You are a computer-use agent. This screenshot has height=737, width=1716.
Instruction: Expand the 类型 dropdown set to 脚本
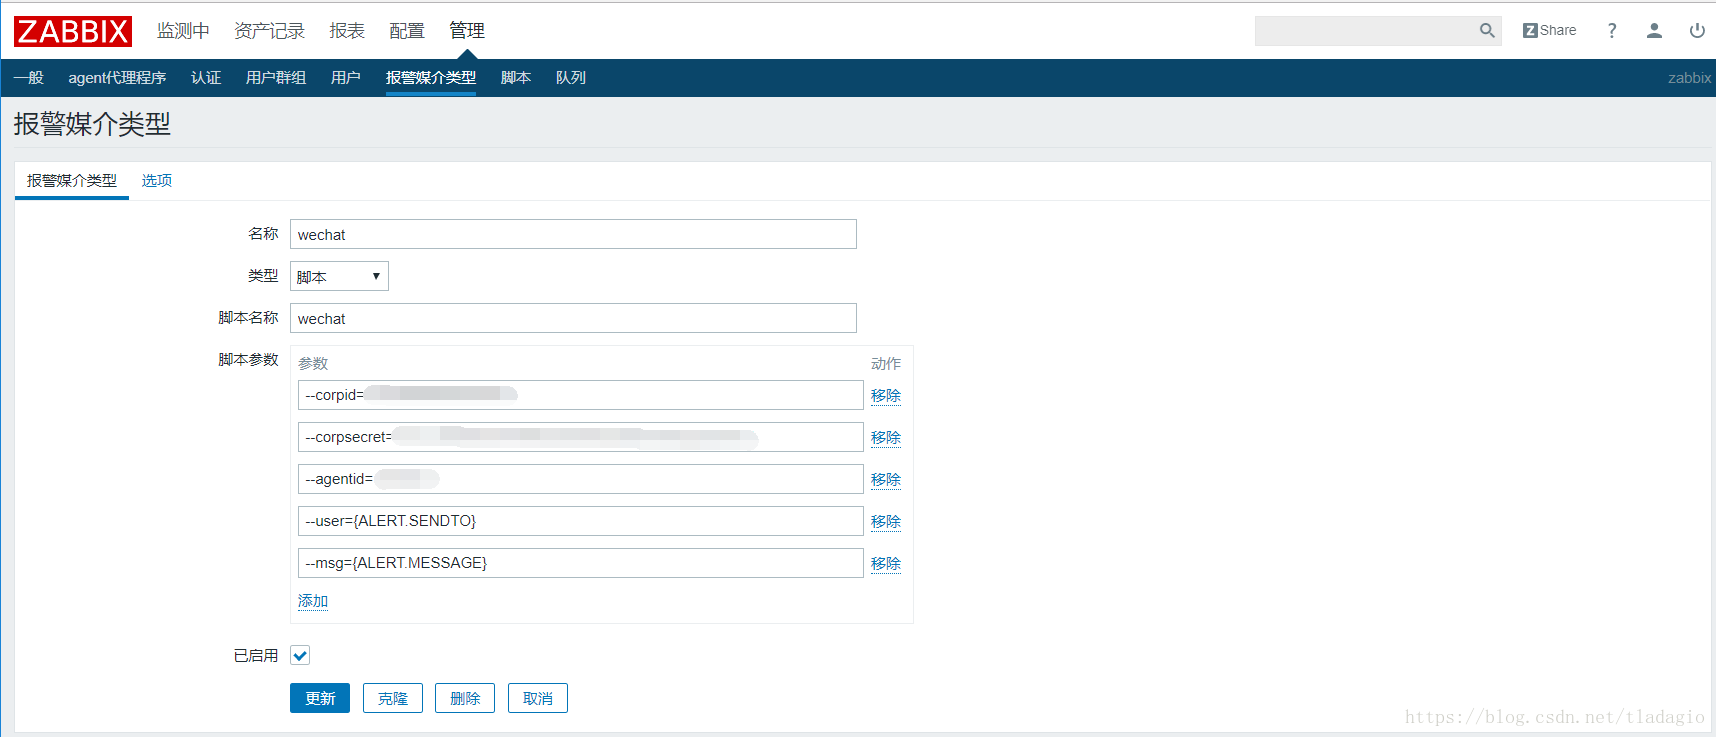coord(339,277)
